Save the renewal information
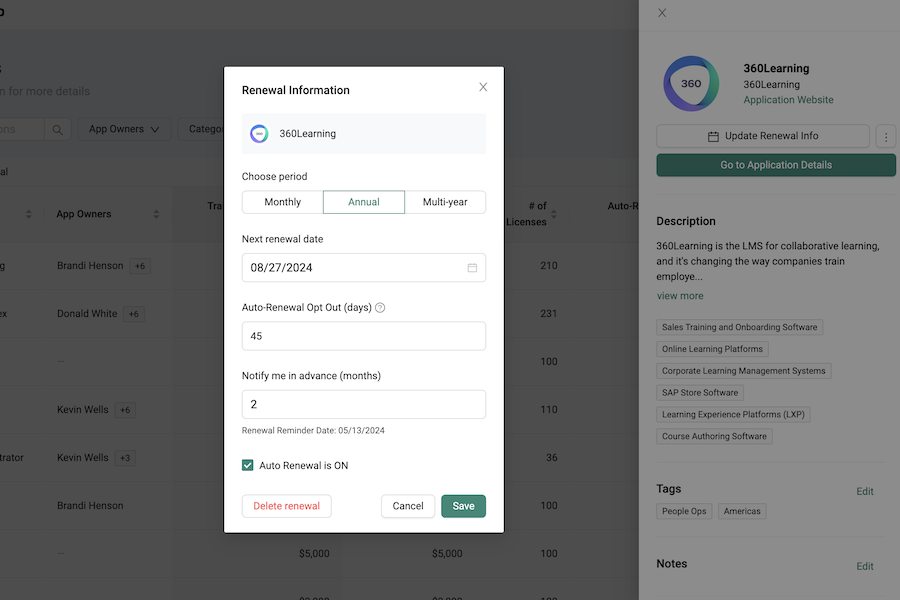Viewport: 900px width, 600px height. click(x=463, y=506)
